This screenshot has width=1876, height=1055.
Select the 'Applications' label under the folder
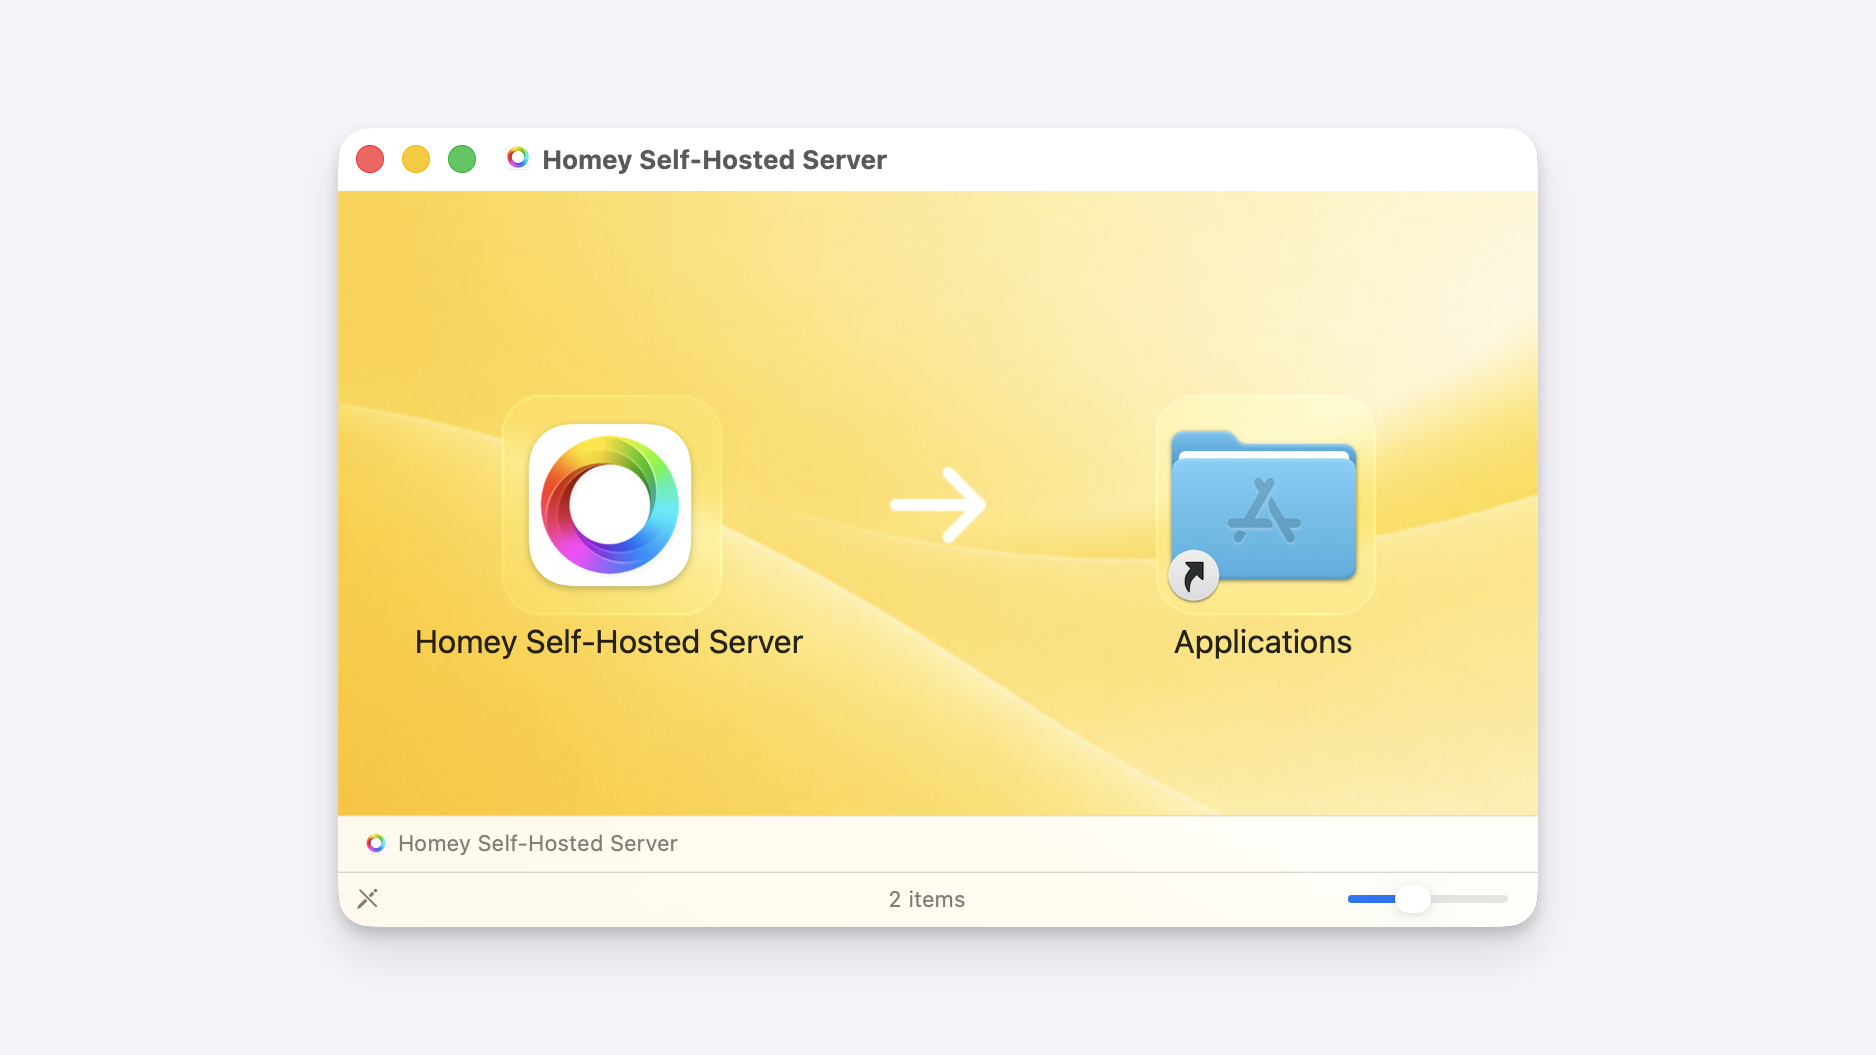coord(1262,641)
